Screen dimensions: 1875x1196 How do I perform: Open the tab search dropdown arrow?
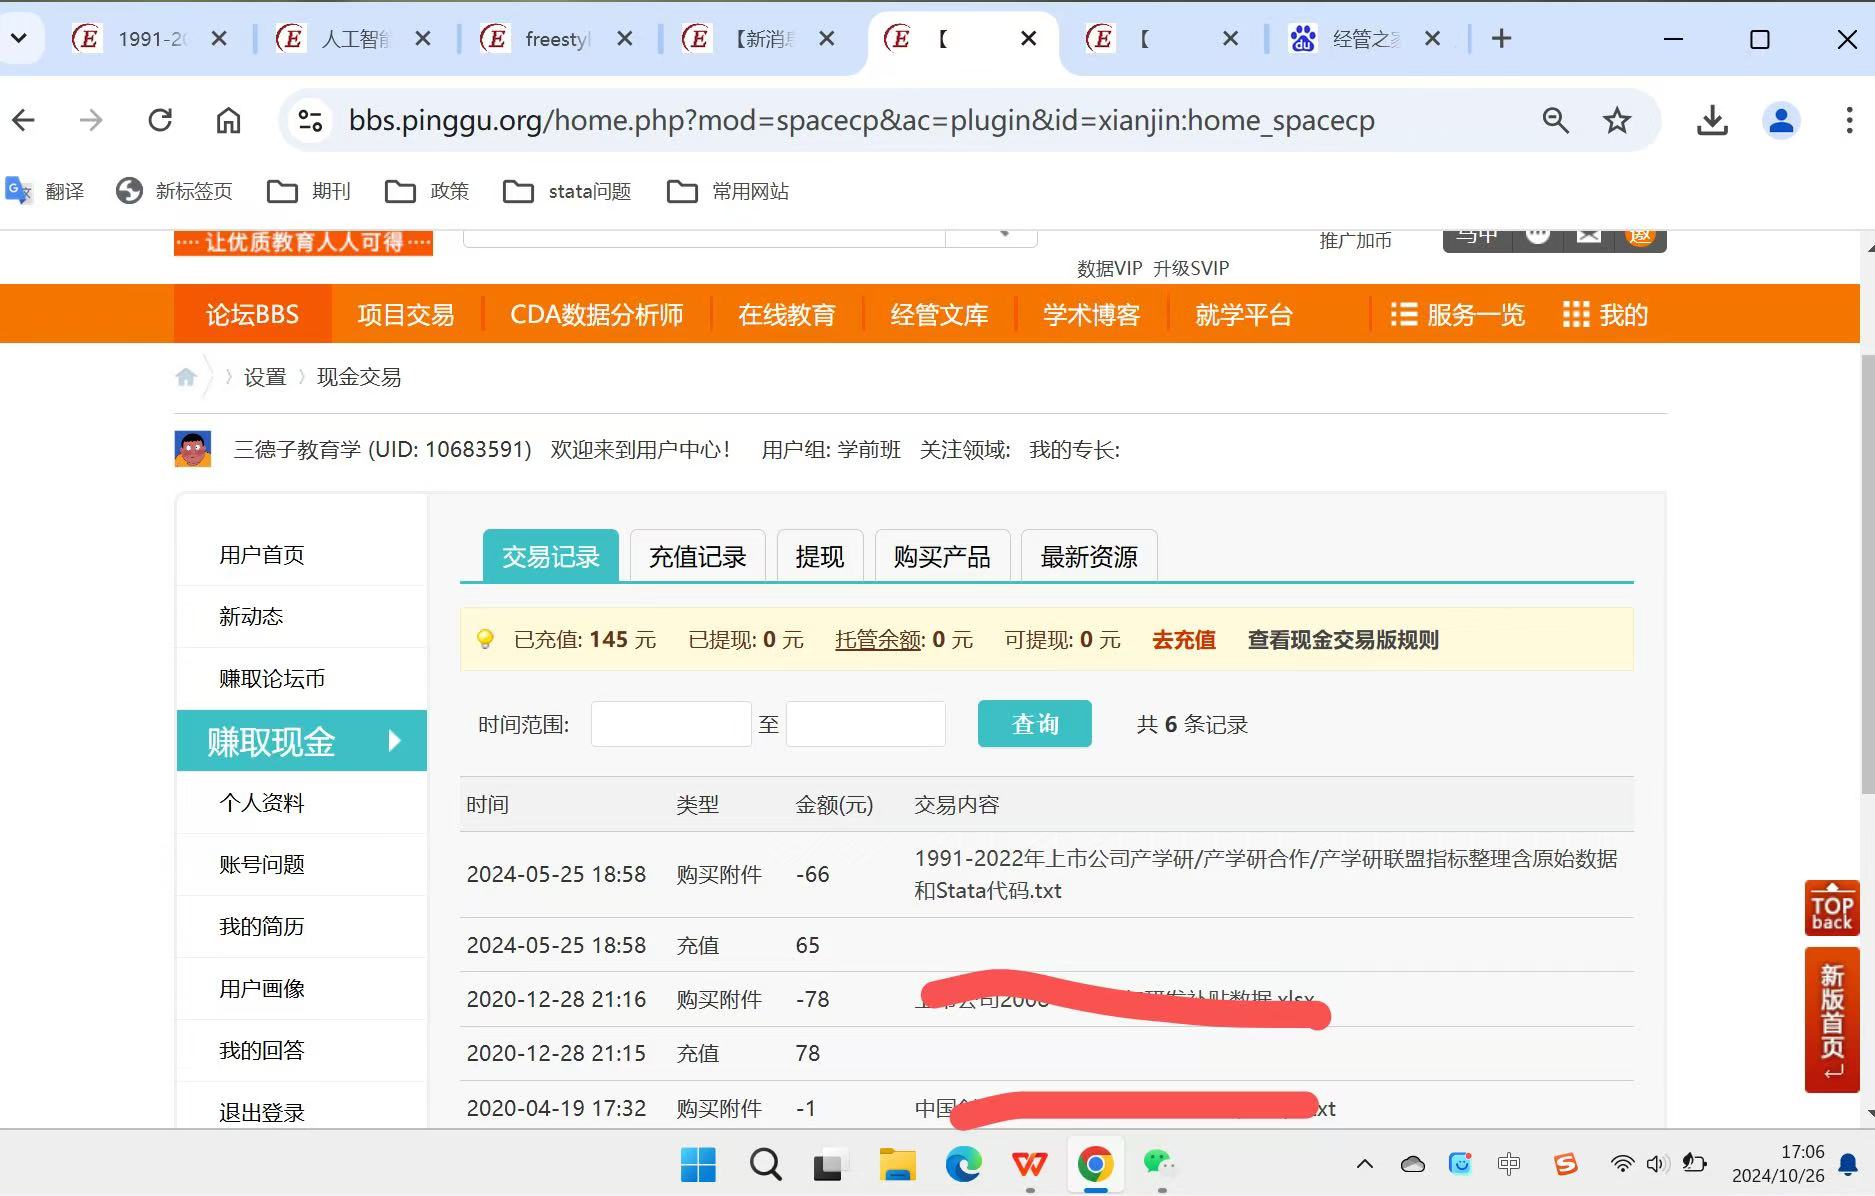coord(19,39)
